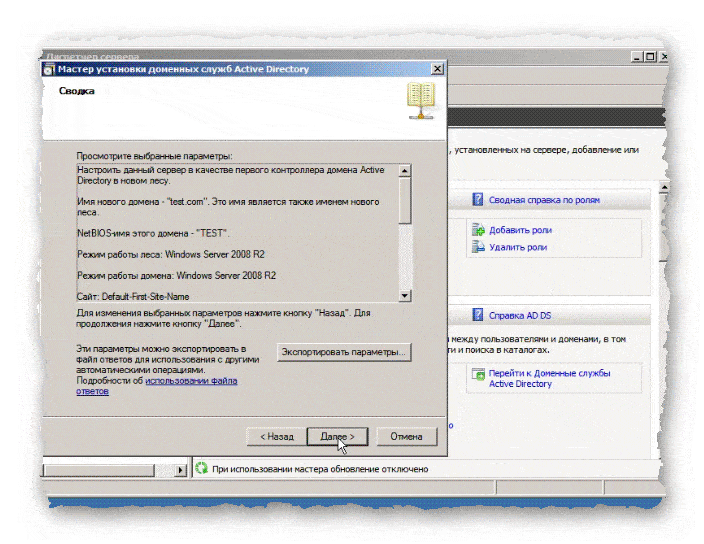Click the Сводка heading
Image resolution: width=704 pixels, height=544 pixels.
pos(77,91)
